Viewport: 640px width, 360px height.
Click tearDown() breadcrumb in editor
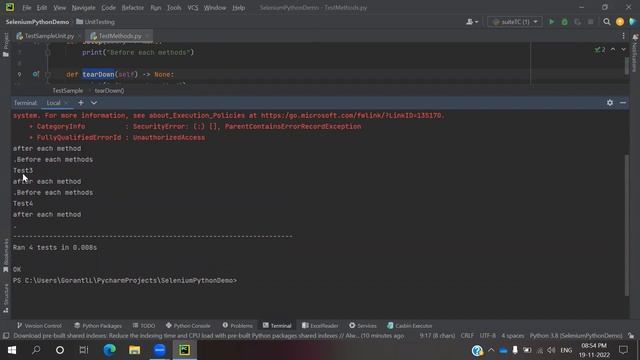tap(109, 91)
